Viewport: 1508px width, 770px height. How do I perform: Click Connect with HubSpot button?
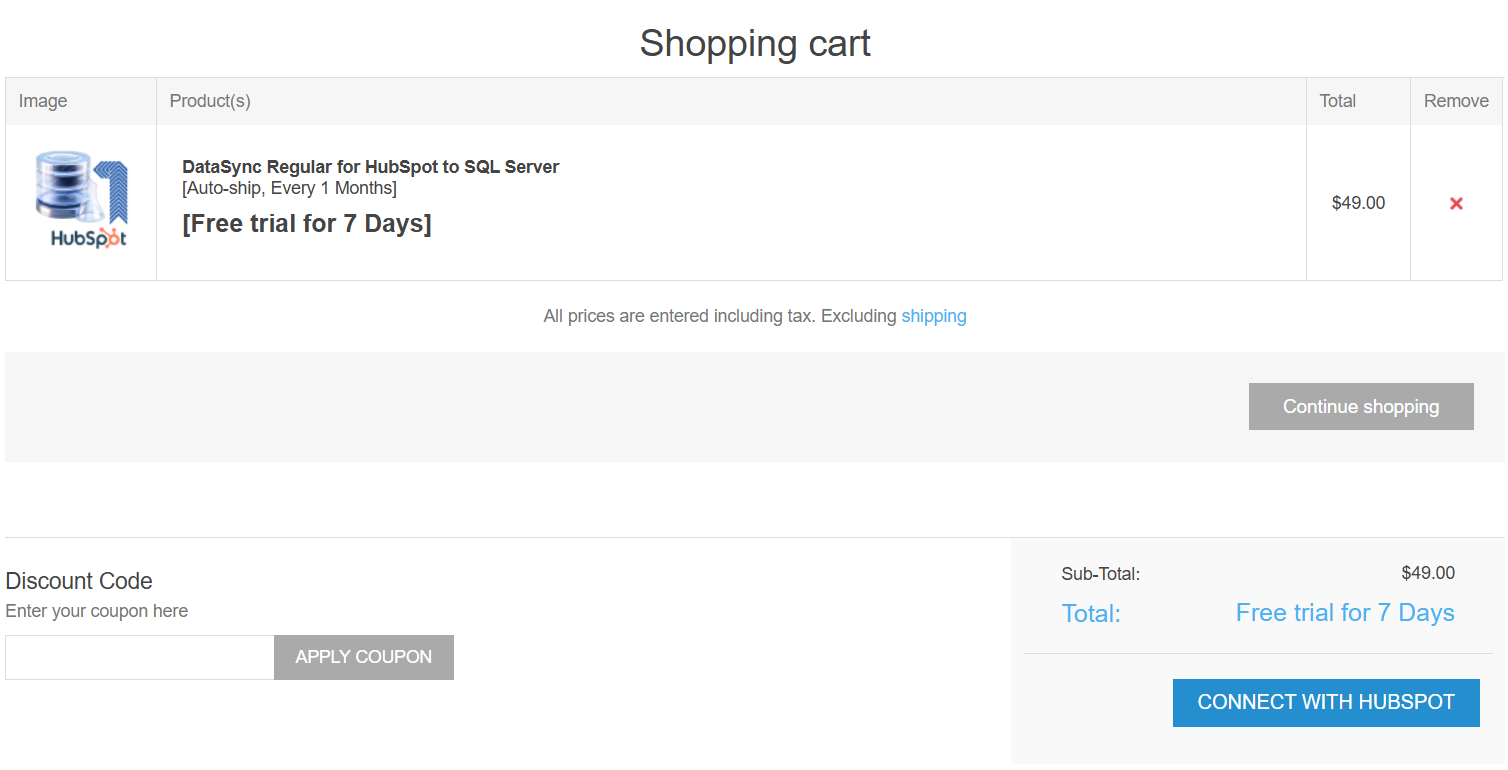(1326, 702)
